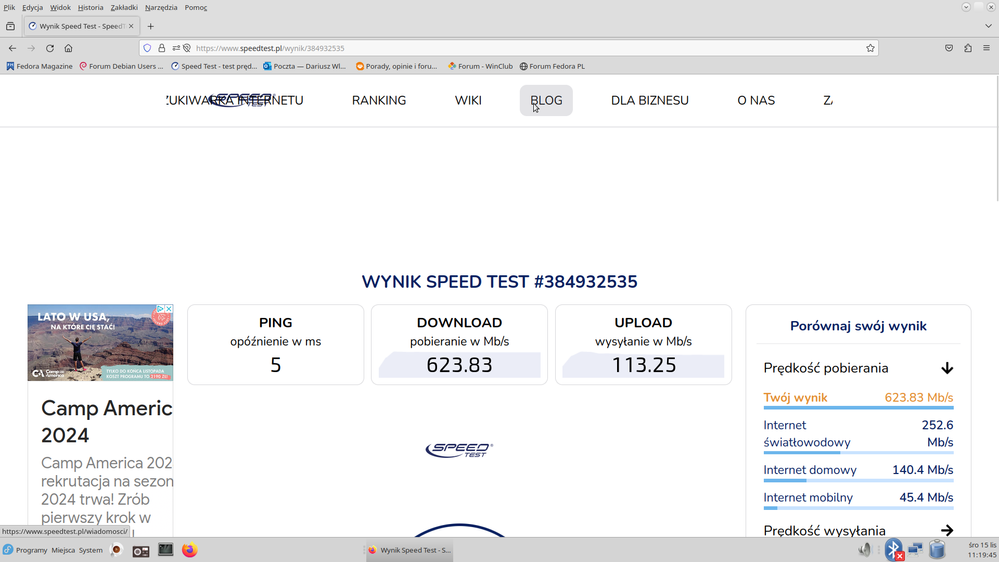
Task: Open the Zakładki menu
Action: [x=124, y=8]
